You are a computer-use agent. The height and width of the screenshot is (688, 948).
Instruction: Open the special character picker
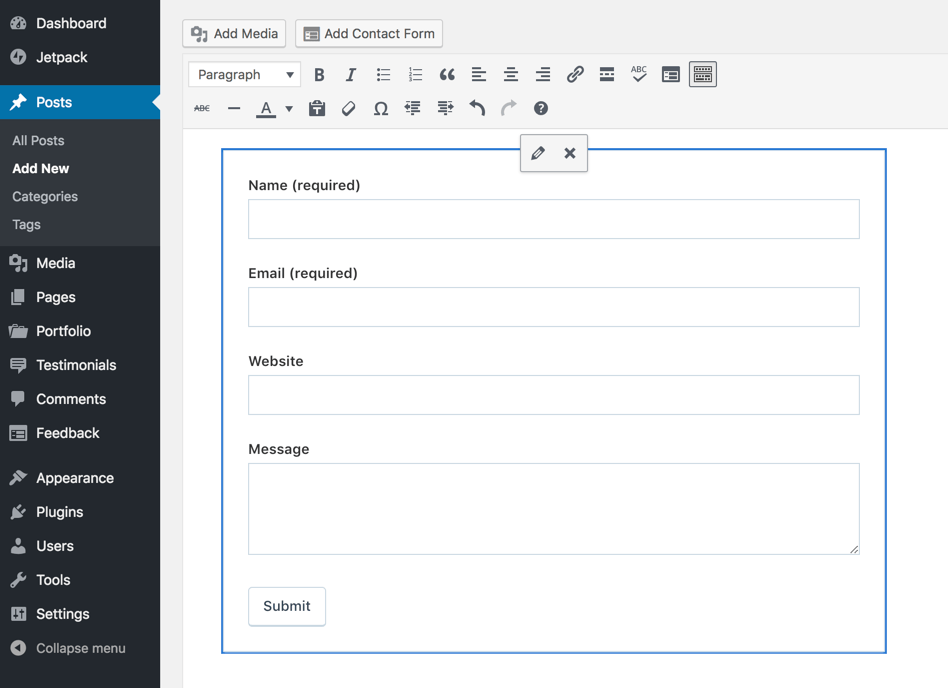pos(381,108)
